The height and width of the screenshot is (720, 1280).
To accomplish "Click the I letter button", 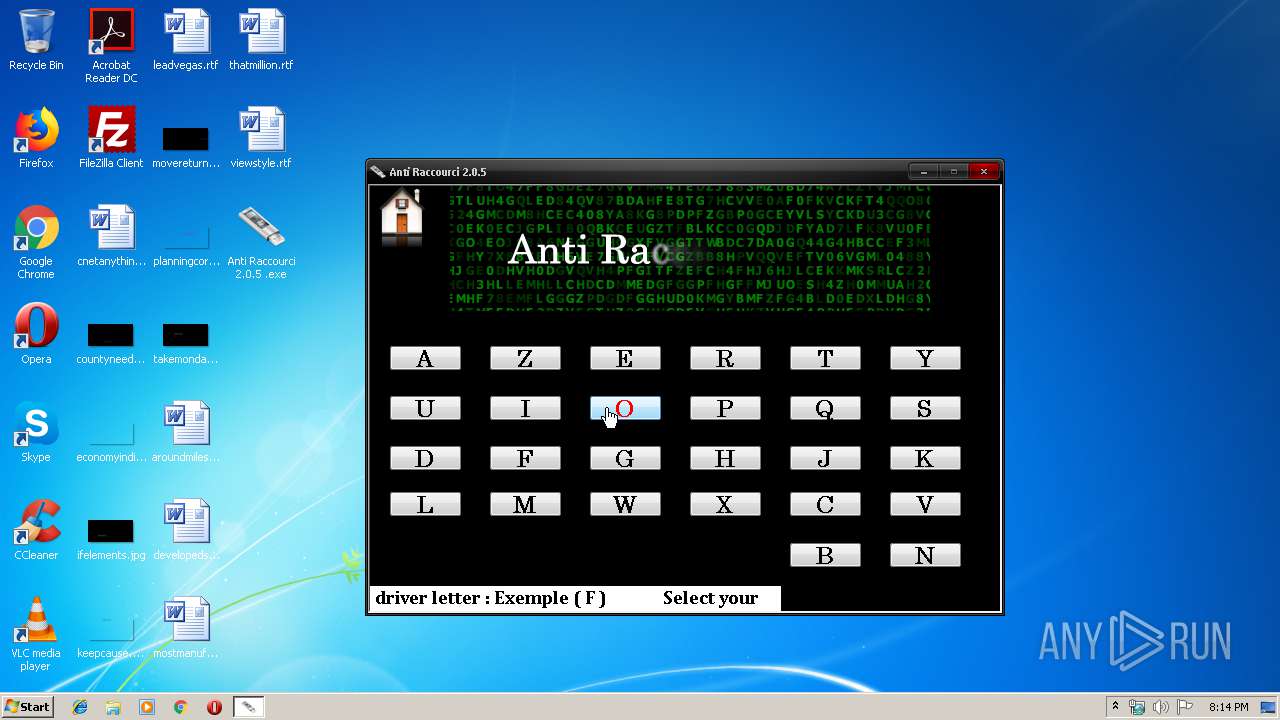I will pos(525,409).
